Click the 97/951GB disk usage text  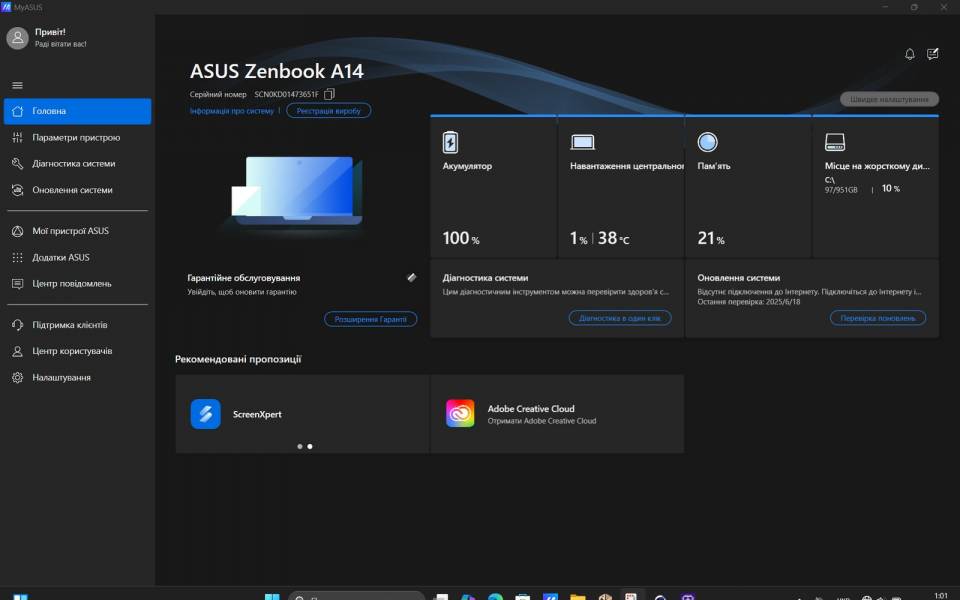pos(841,190)
